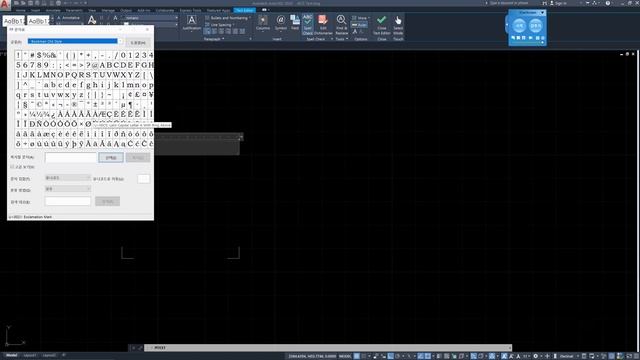Expand the Paragraph panel title
The height and width of the screenshot is (360, 640).
pos(214,39)
